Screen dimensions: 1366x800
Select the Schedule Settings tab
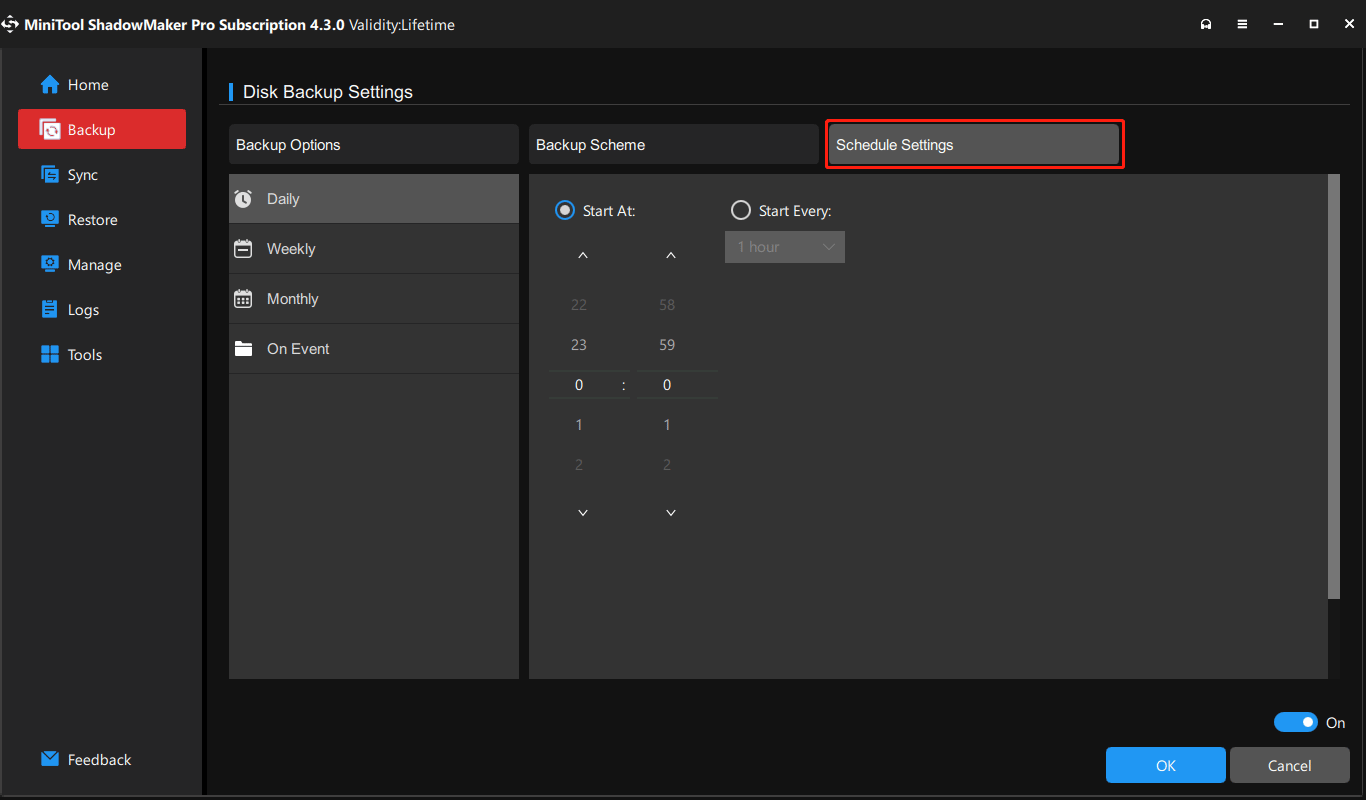pos(974,144)
